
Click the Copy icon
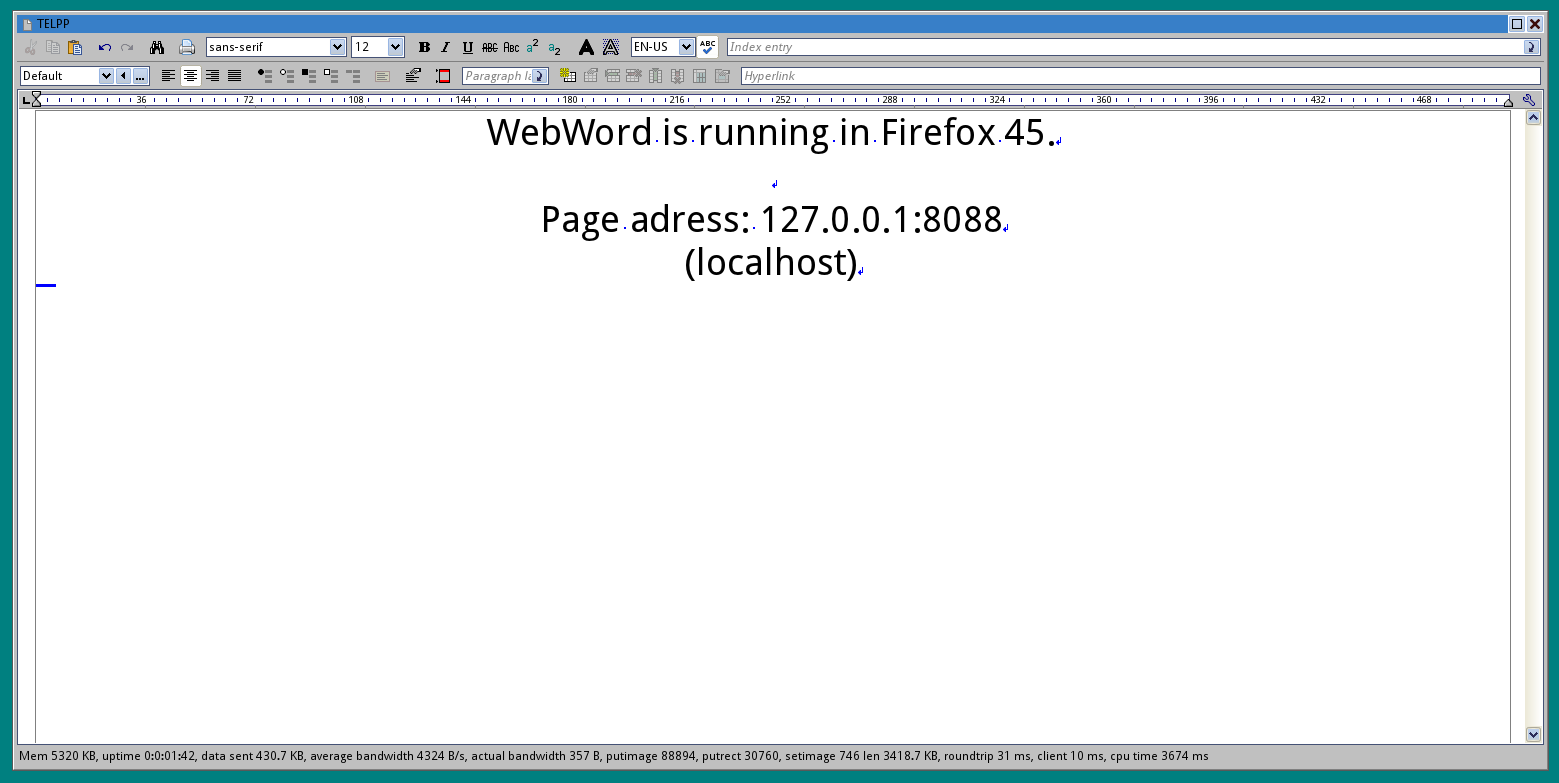click(x=53, y=47)
